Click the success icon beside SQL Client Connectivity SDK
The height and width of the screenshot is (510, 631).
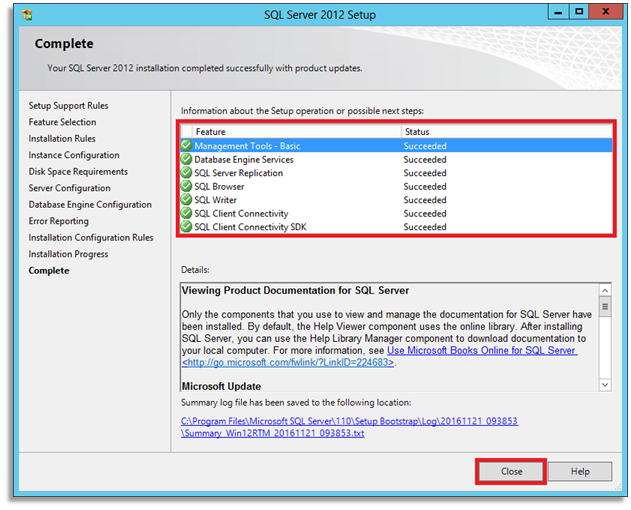point(186,227)
